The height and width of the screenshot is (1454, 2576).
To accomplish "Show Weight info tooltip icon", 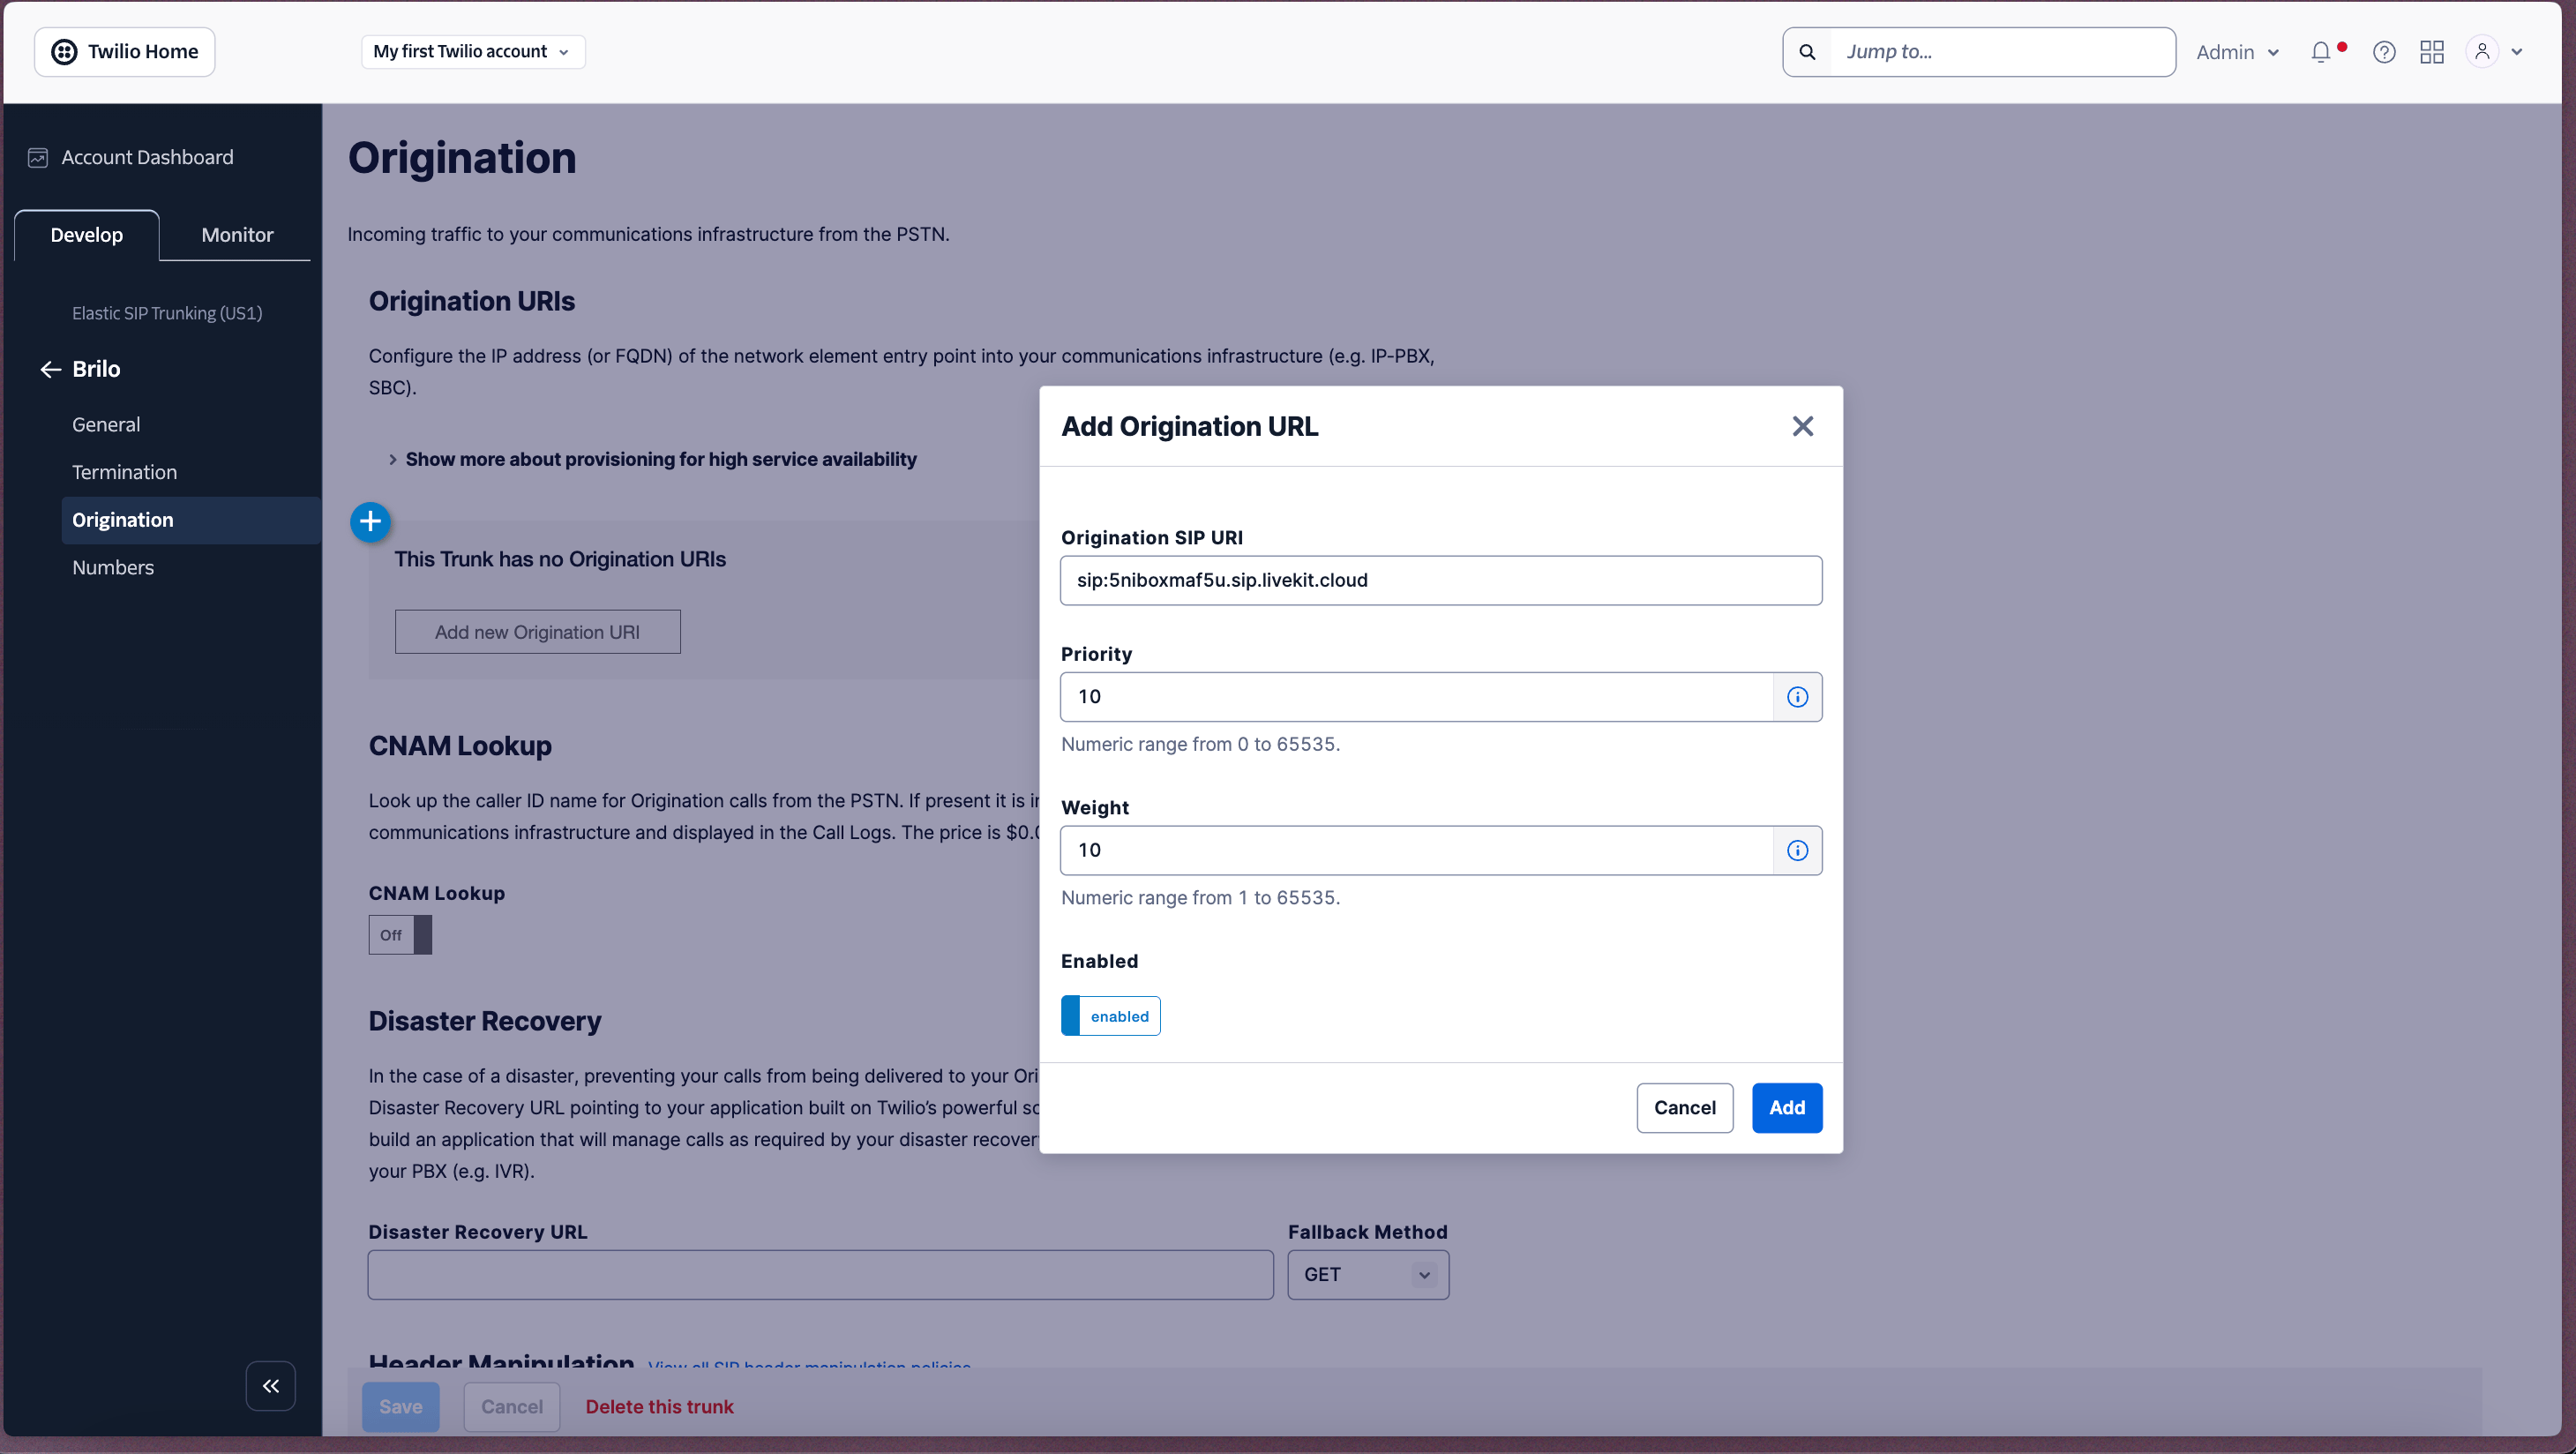I will pos(1797,850).
